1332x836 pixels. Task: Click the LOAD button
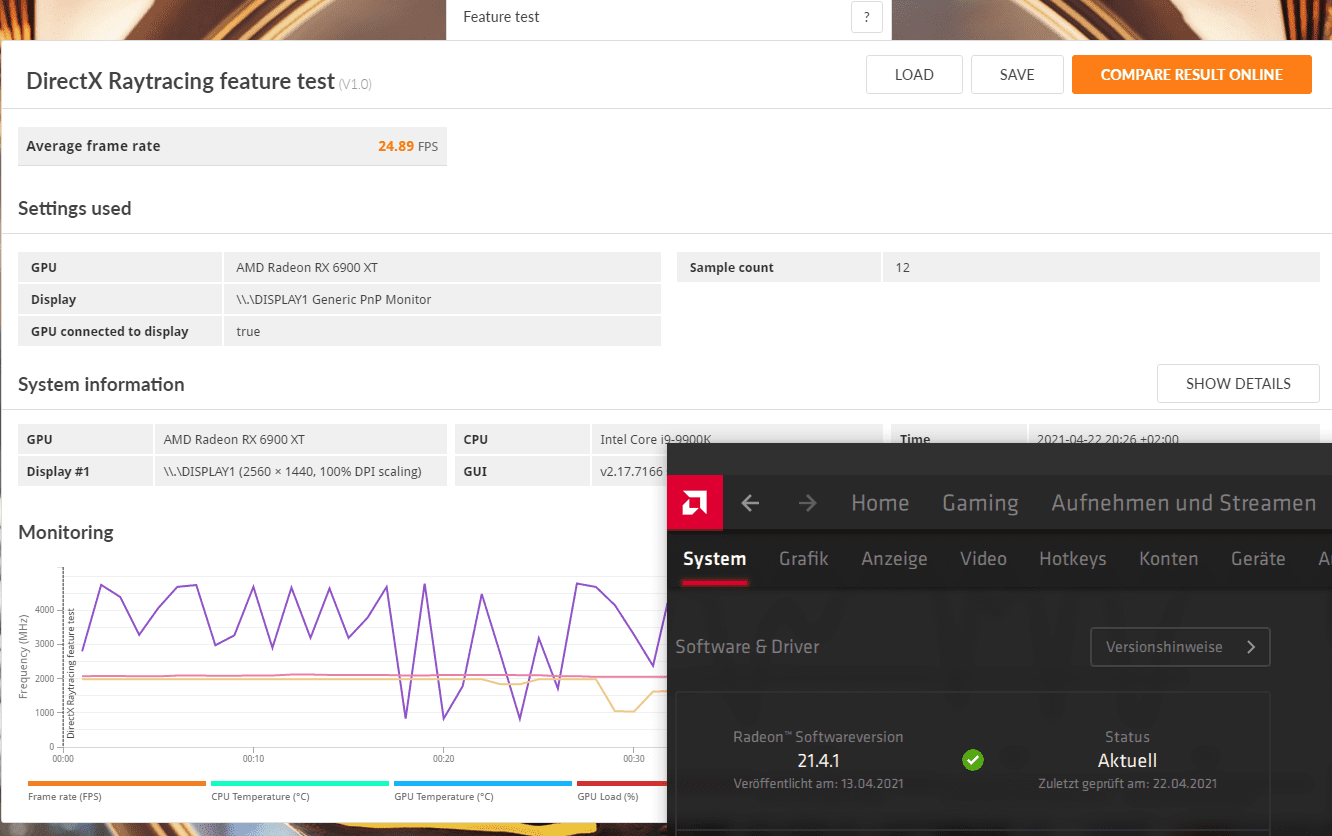914,75
